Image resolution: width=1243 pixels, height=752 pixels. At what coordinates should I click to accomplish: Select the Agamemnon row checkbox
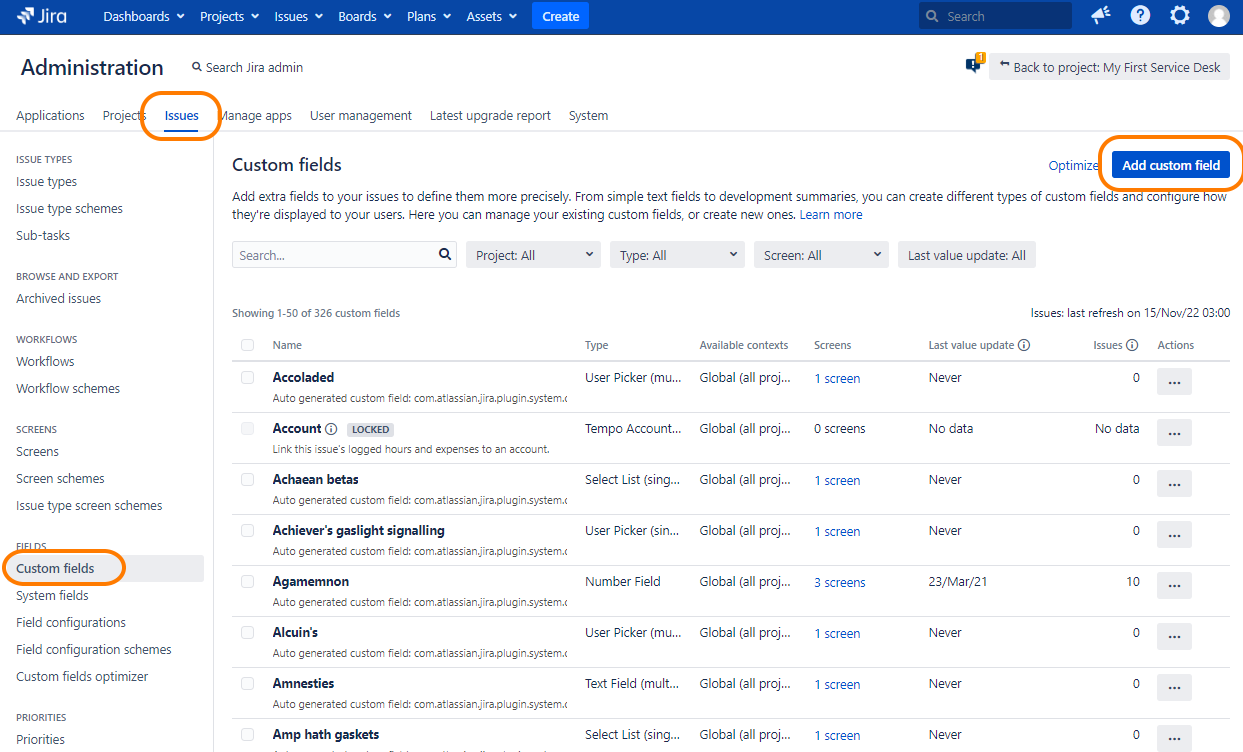point(247,582)
